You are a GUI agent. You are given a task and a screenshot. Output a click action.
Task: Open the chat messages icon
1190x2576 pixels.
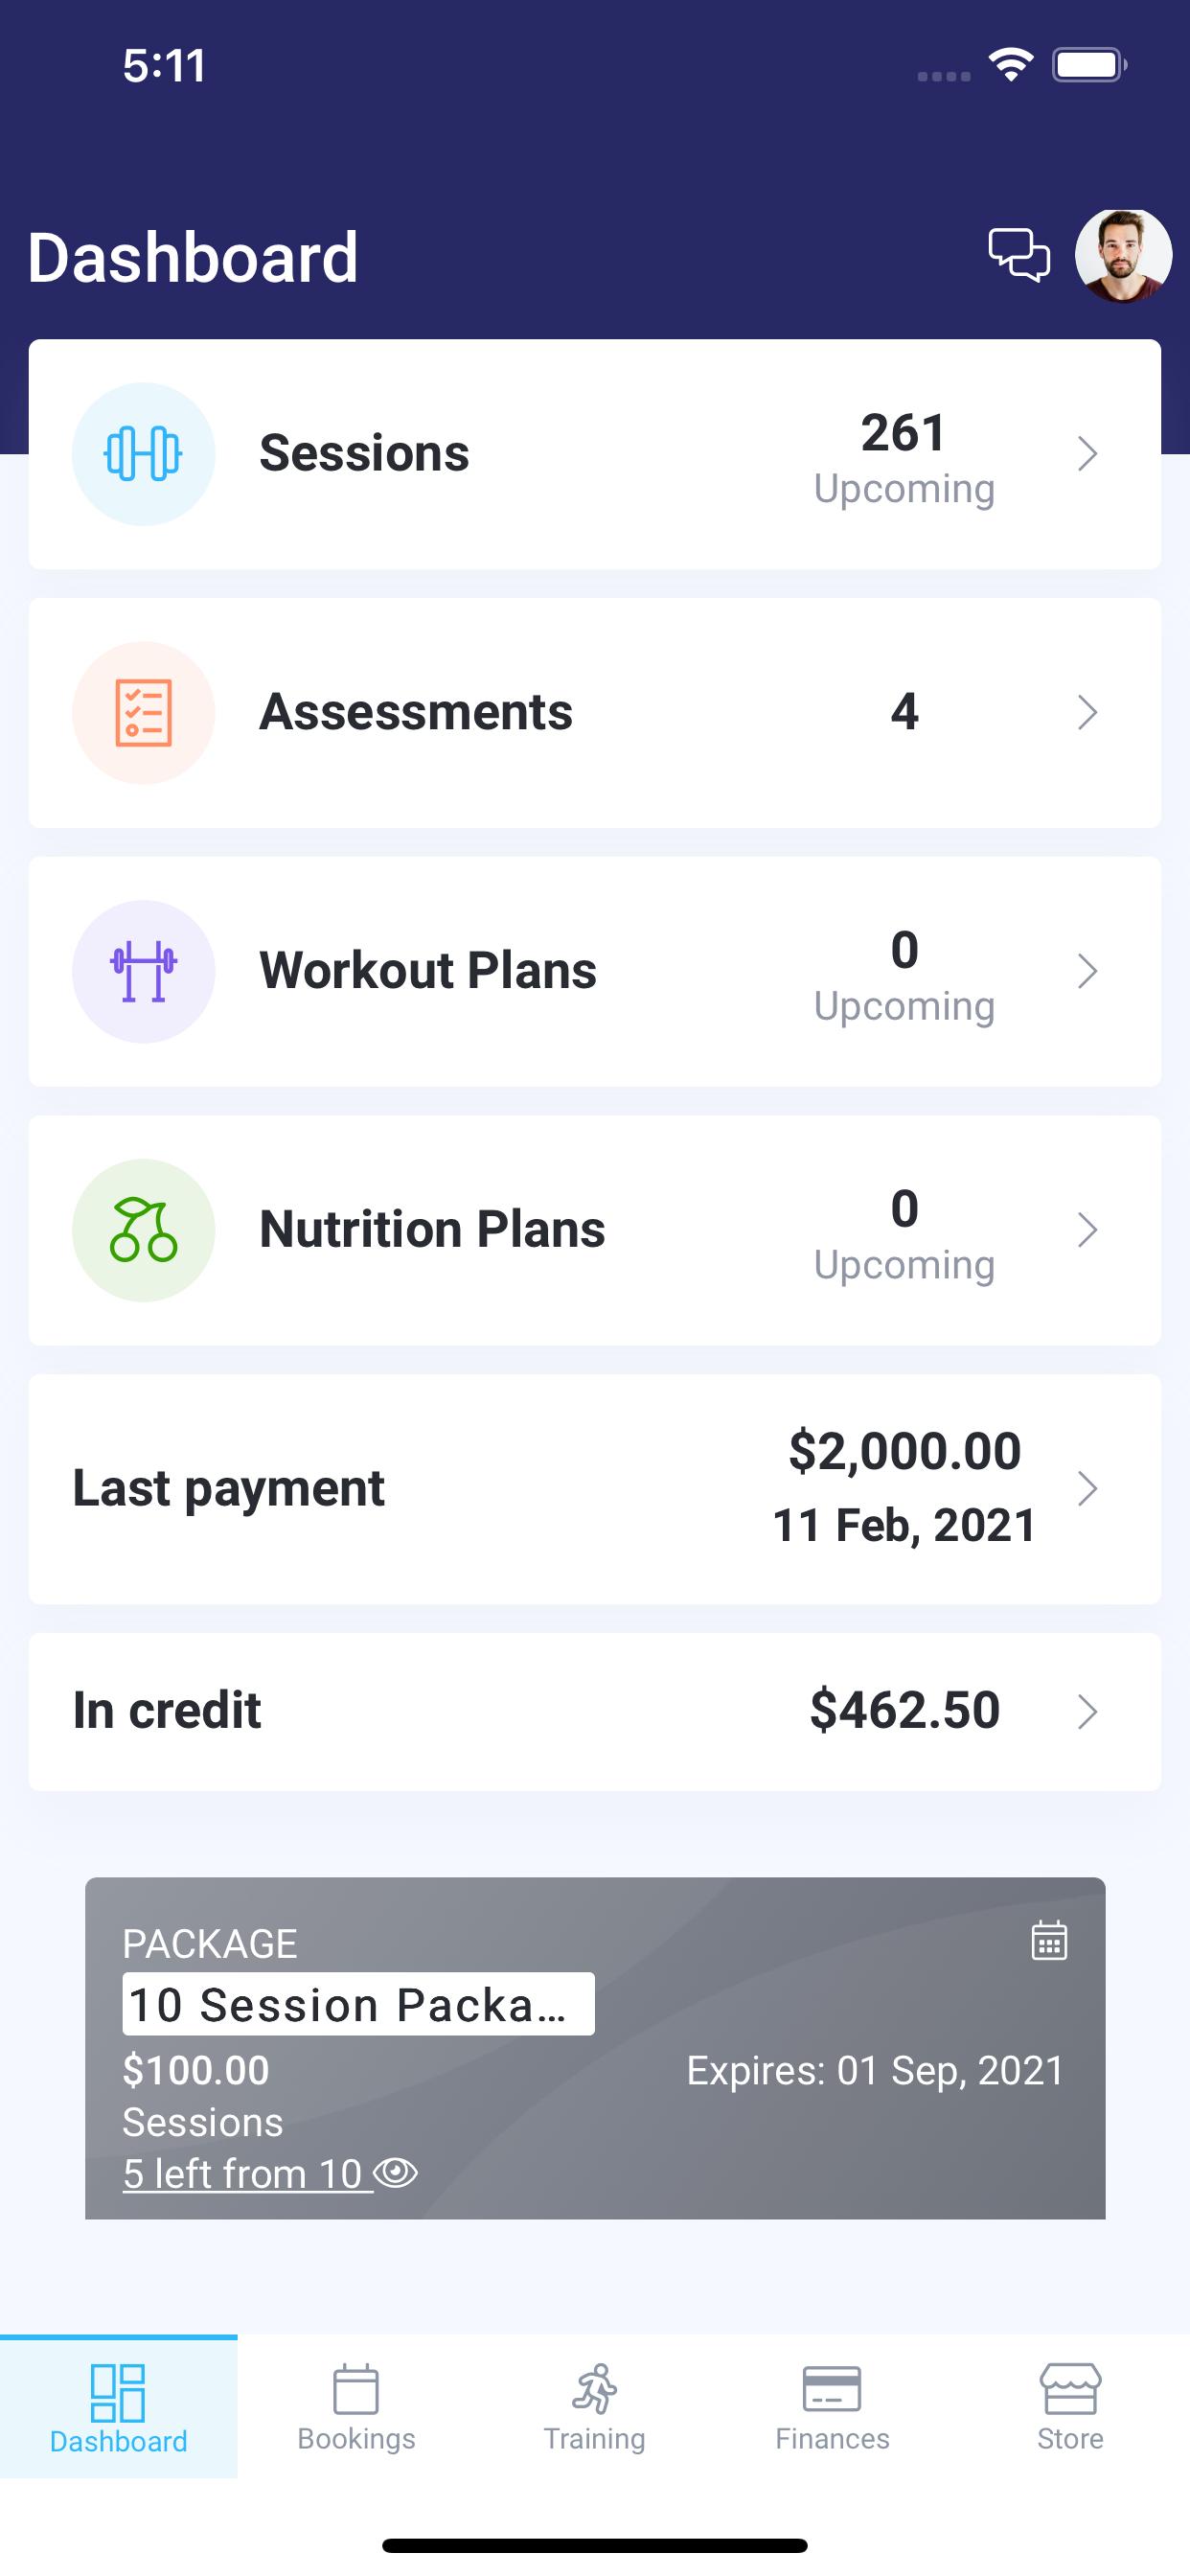click(1019, 255)
